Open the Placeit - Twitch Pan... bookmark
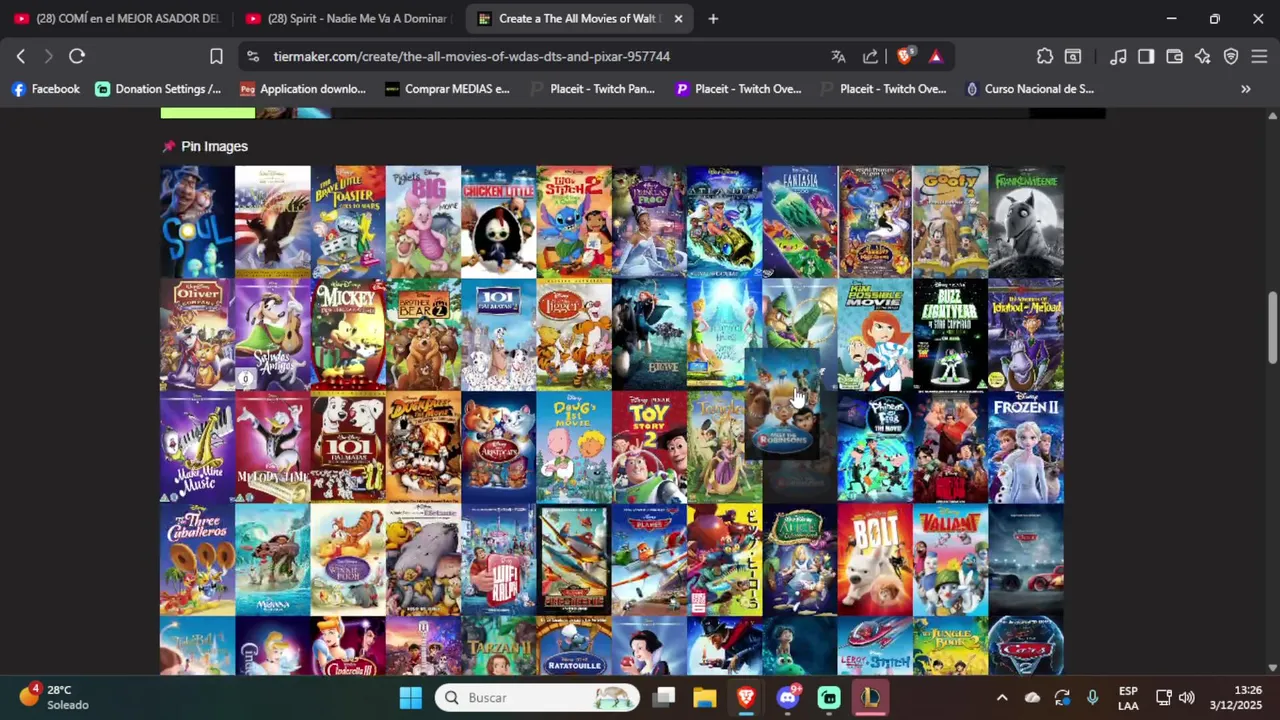 coord(593,89)
